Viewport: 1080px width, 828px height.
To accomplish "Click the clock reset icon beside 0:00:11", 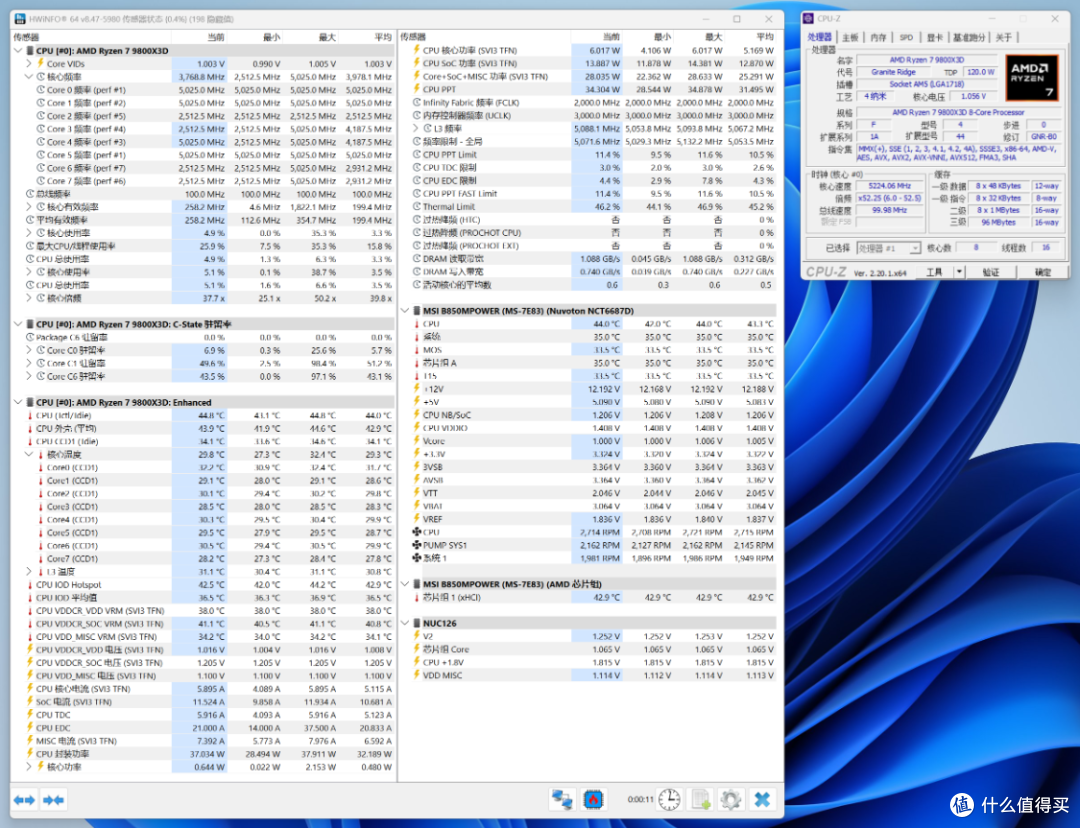I will coord(669,799).
